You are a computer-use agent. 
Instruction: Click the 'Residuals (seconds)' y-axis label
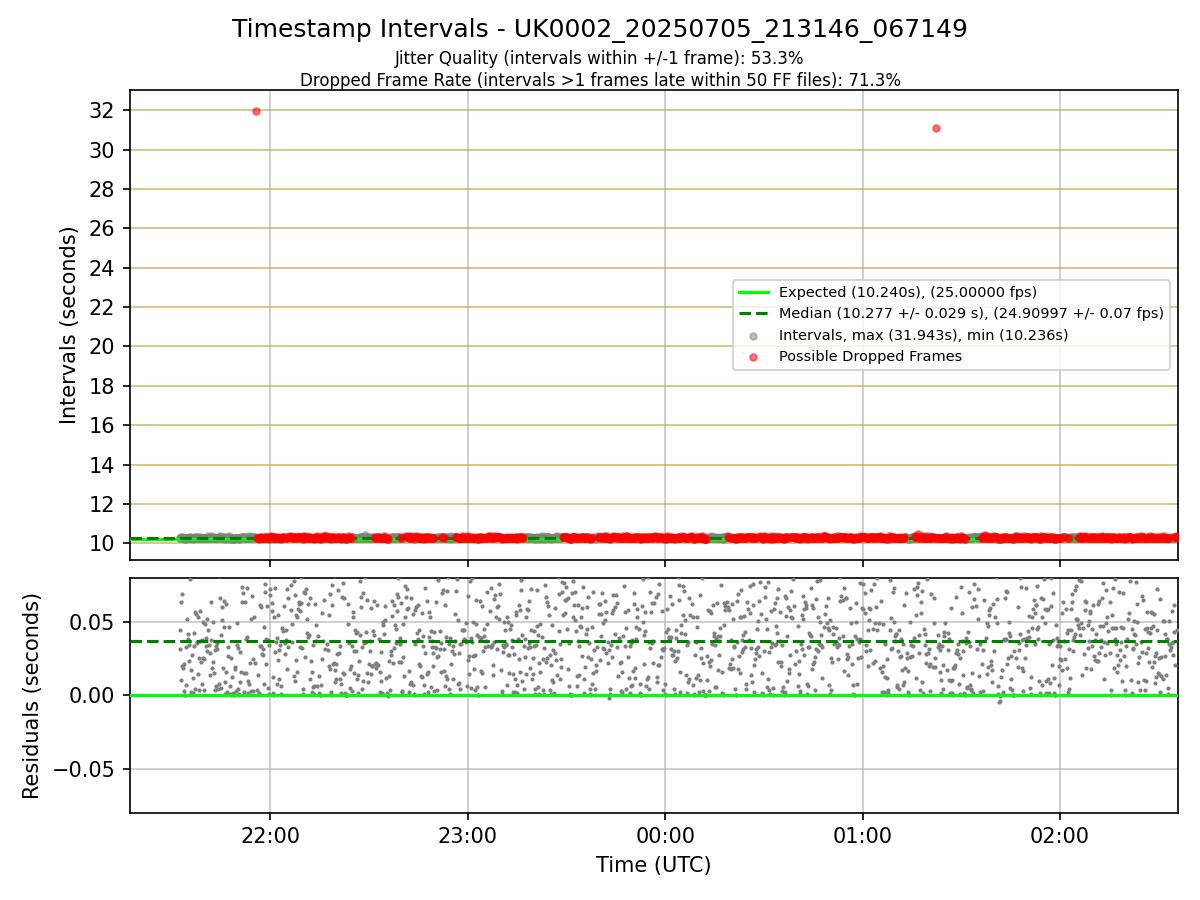(x=32, y=696)
